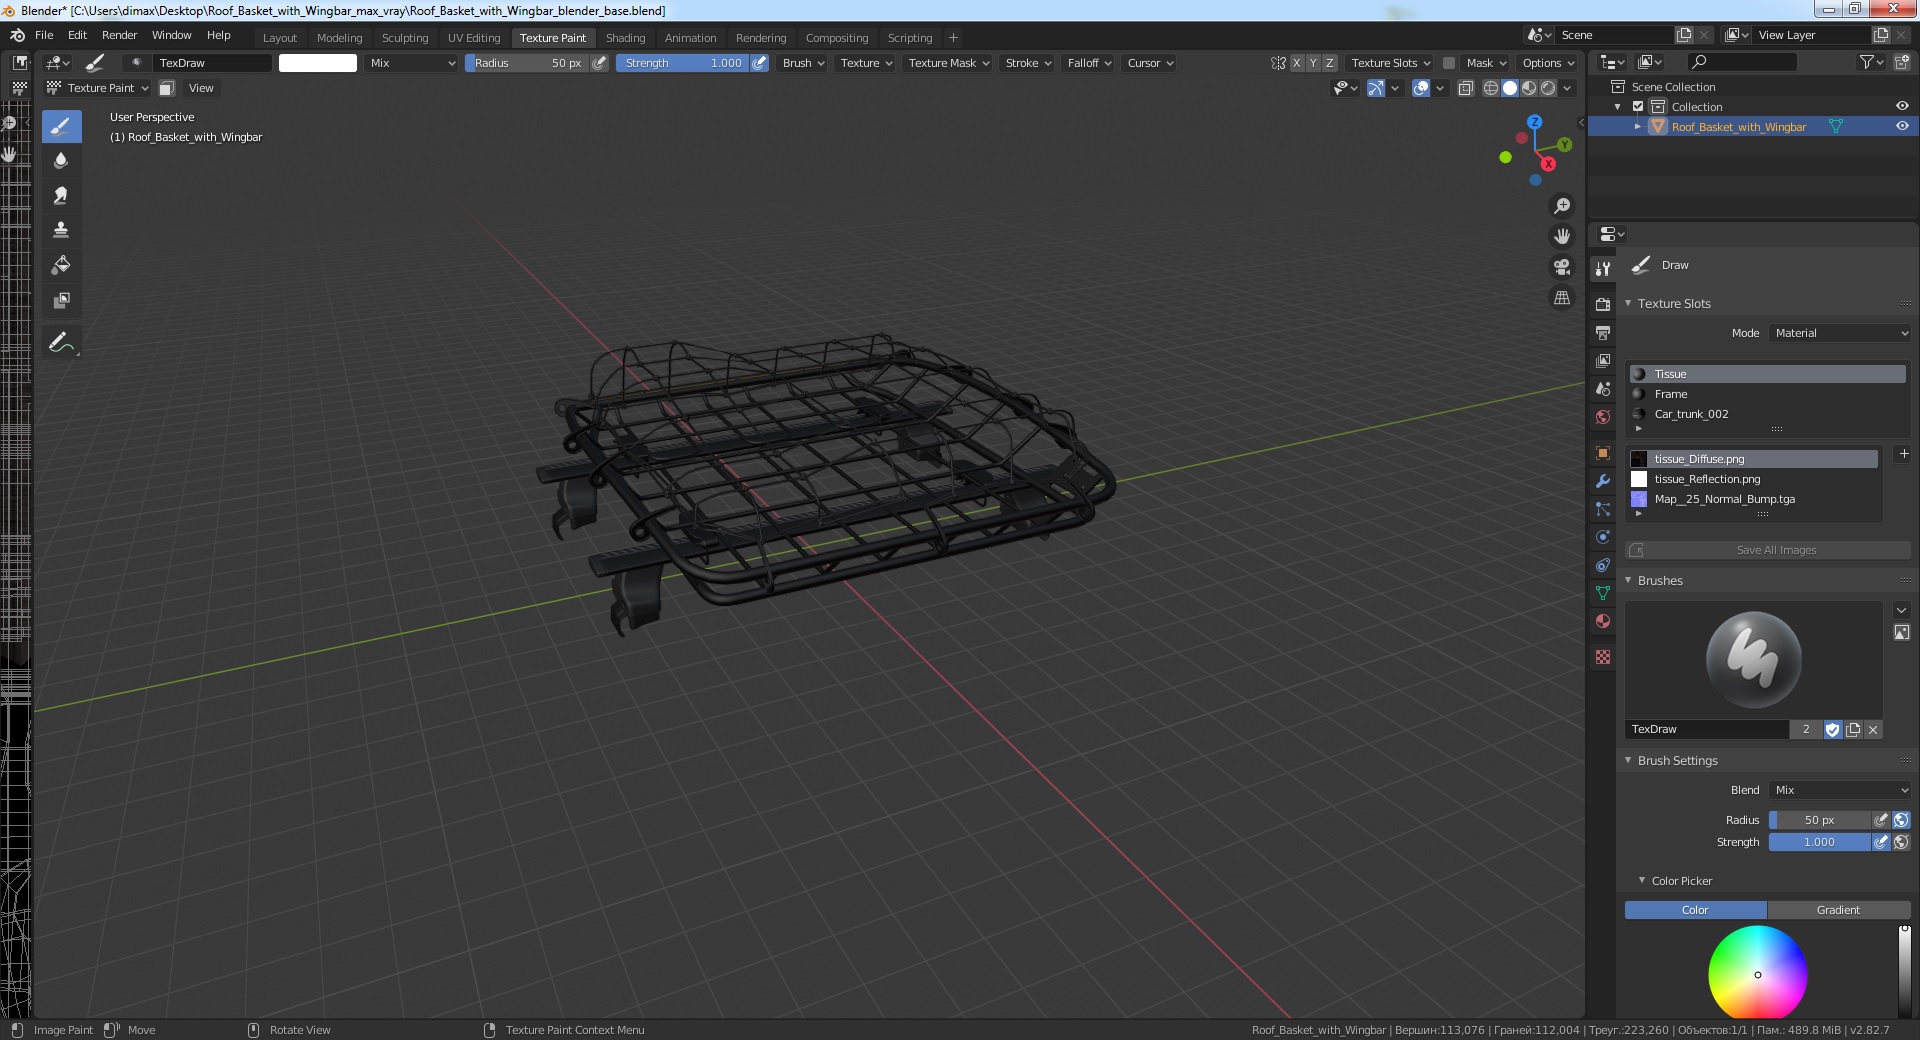Expand Roof_Basket_with_Wingbar in outliner
This screenshot has height=1040, width=1920.
click(1638, 126)
